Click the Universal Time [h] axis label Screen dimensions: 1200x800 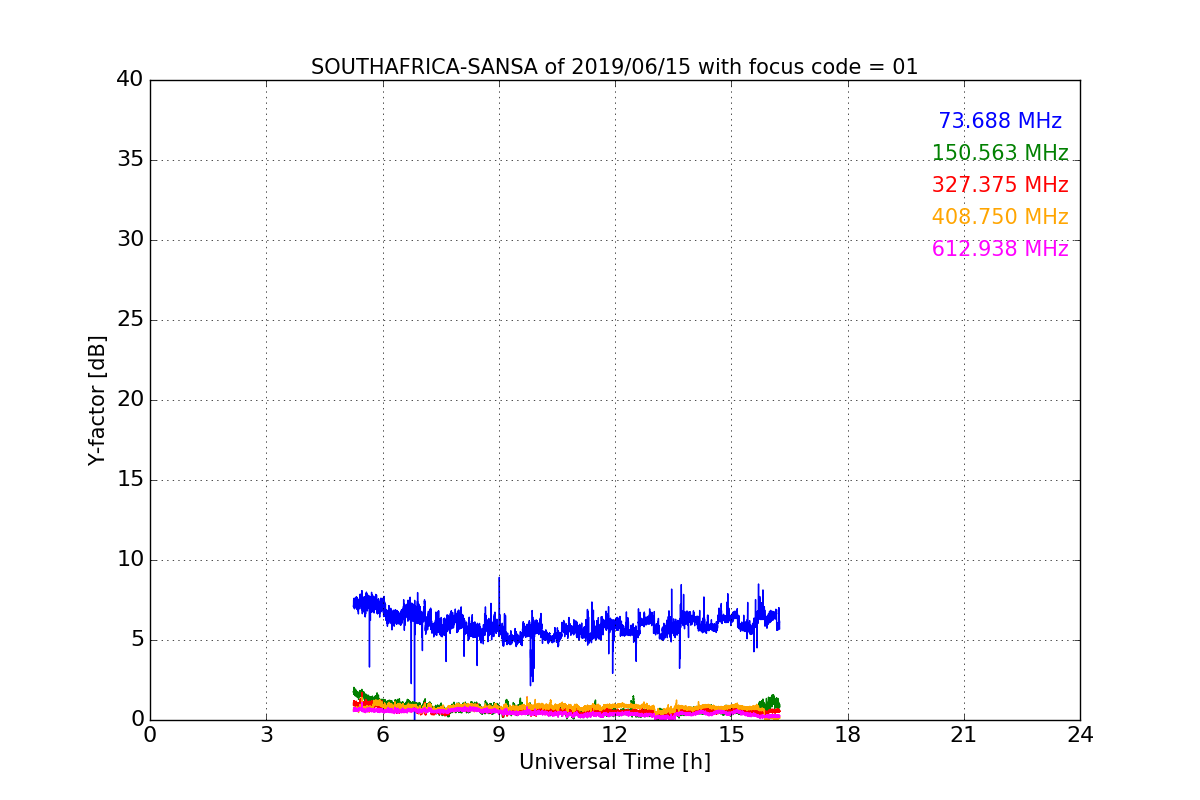pyautogui.click(x=615, y=762)
